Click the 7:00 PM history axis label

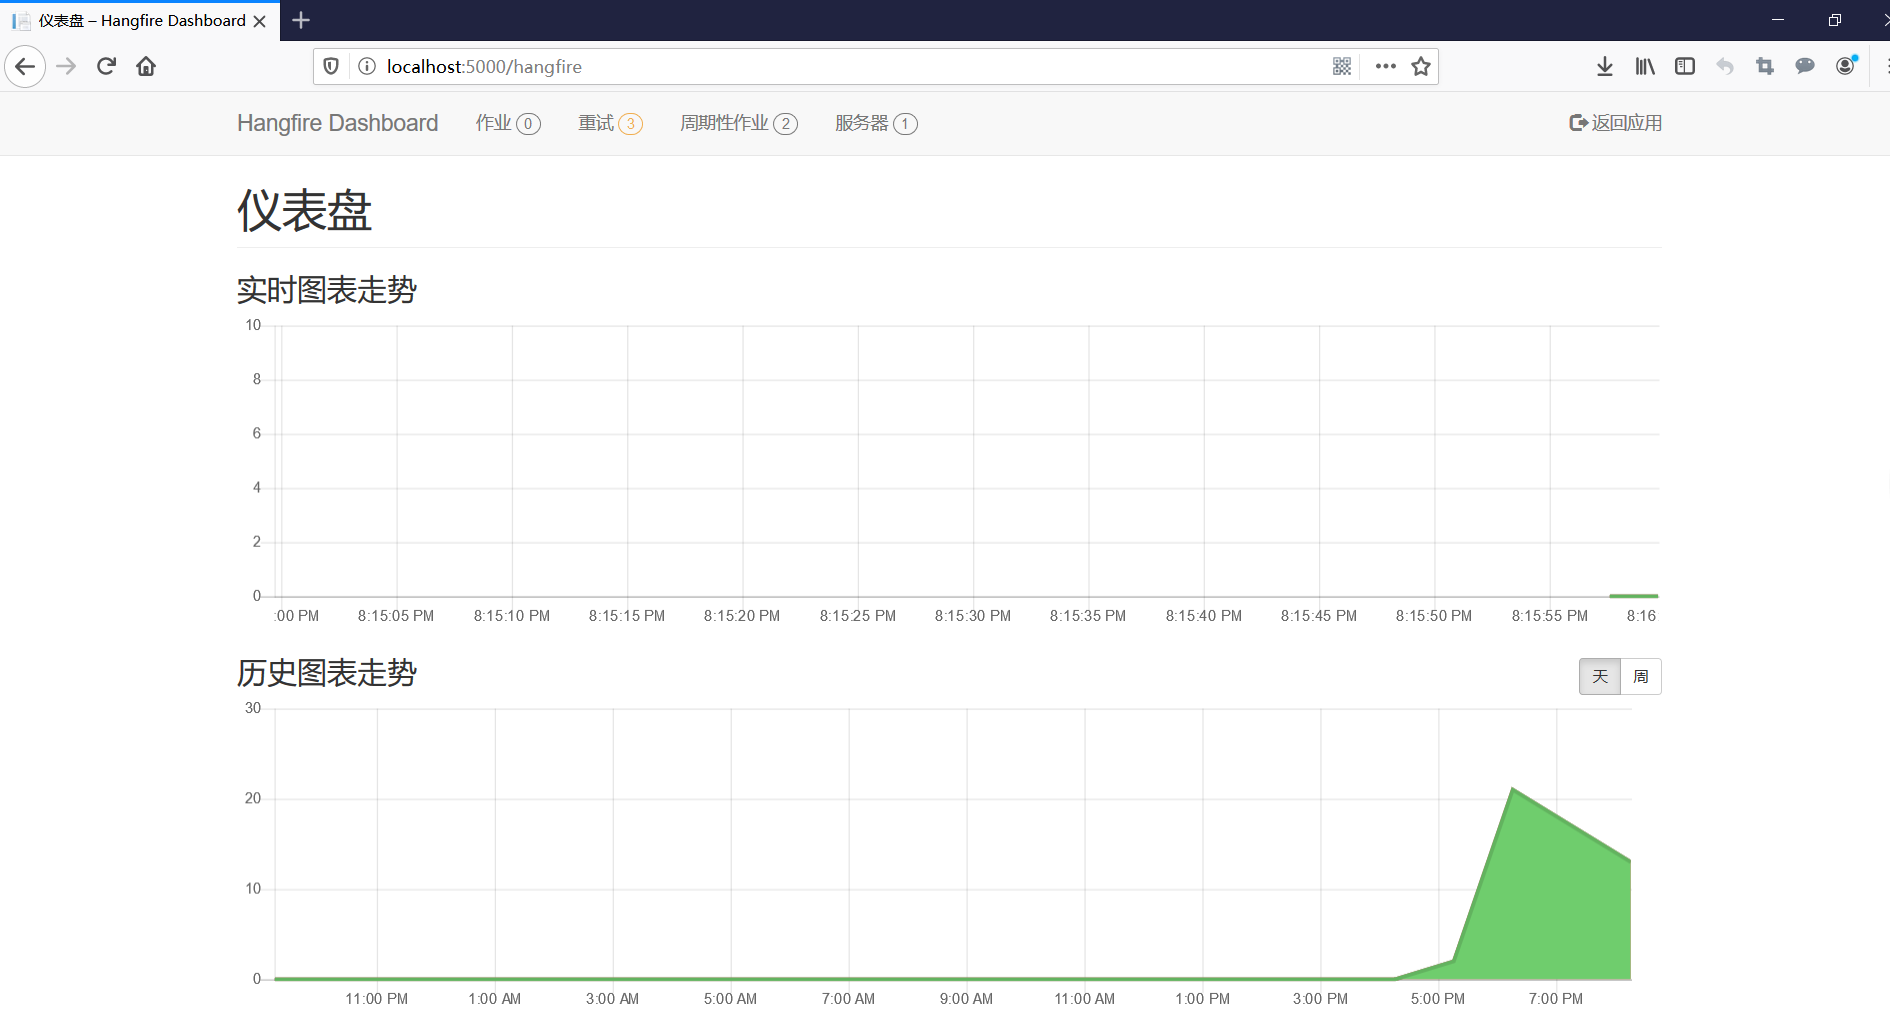tap(1556, 999)
